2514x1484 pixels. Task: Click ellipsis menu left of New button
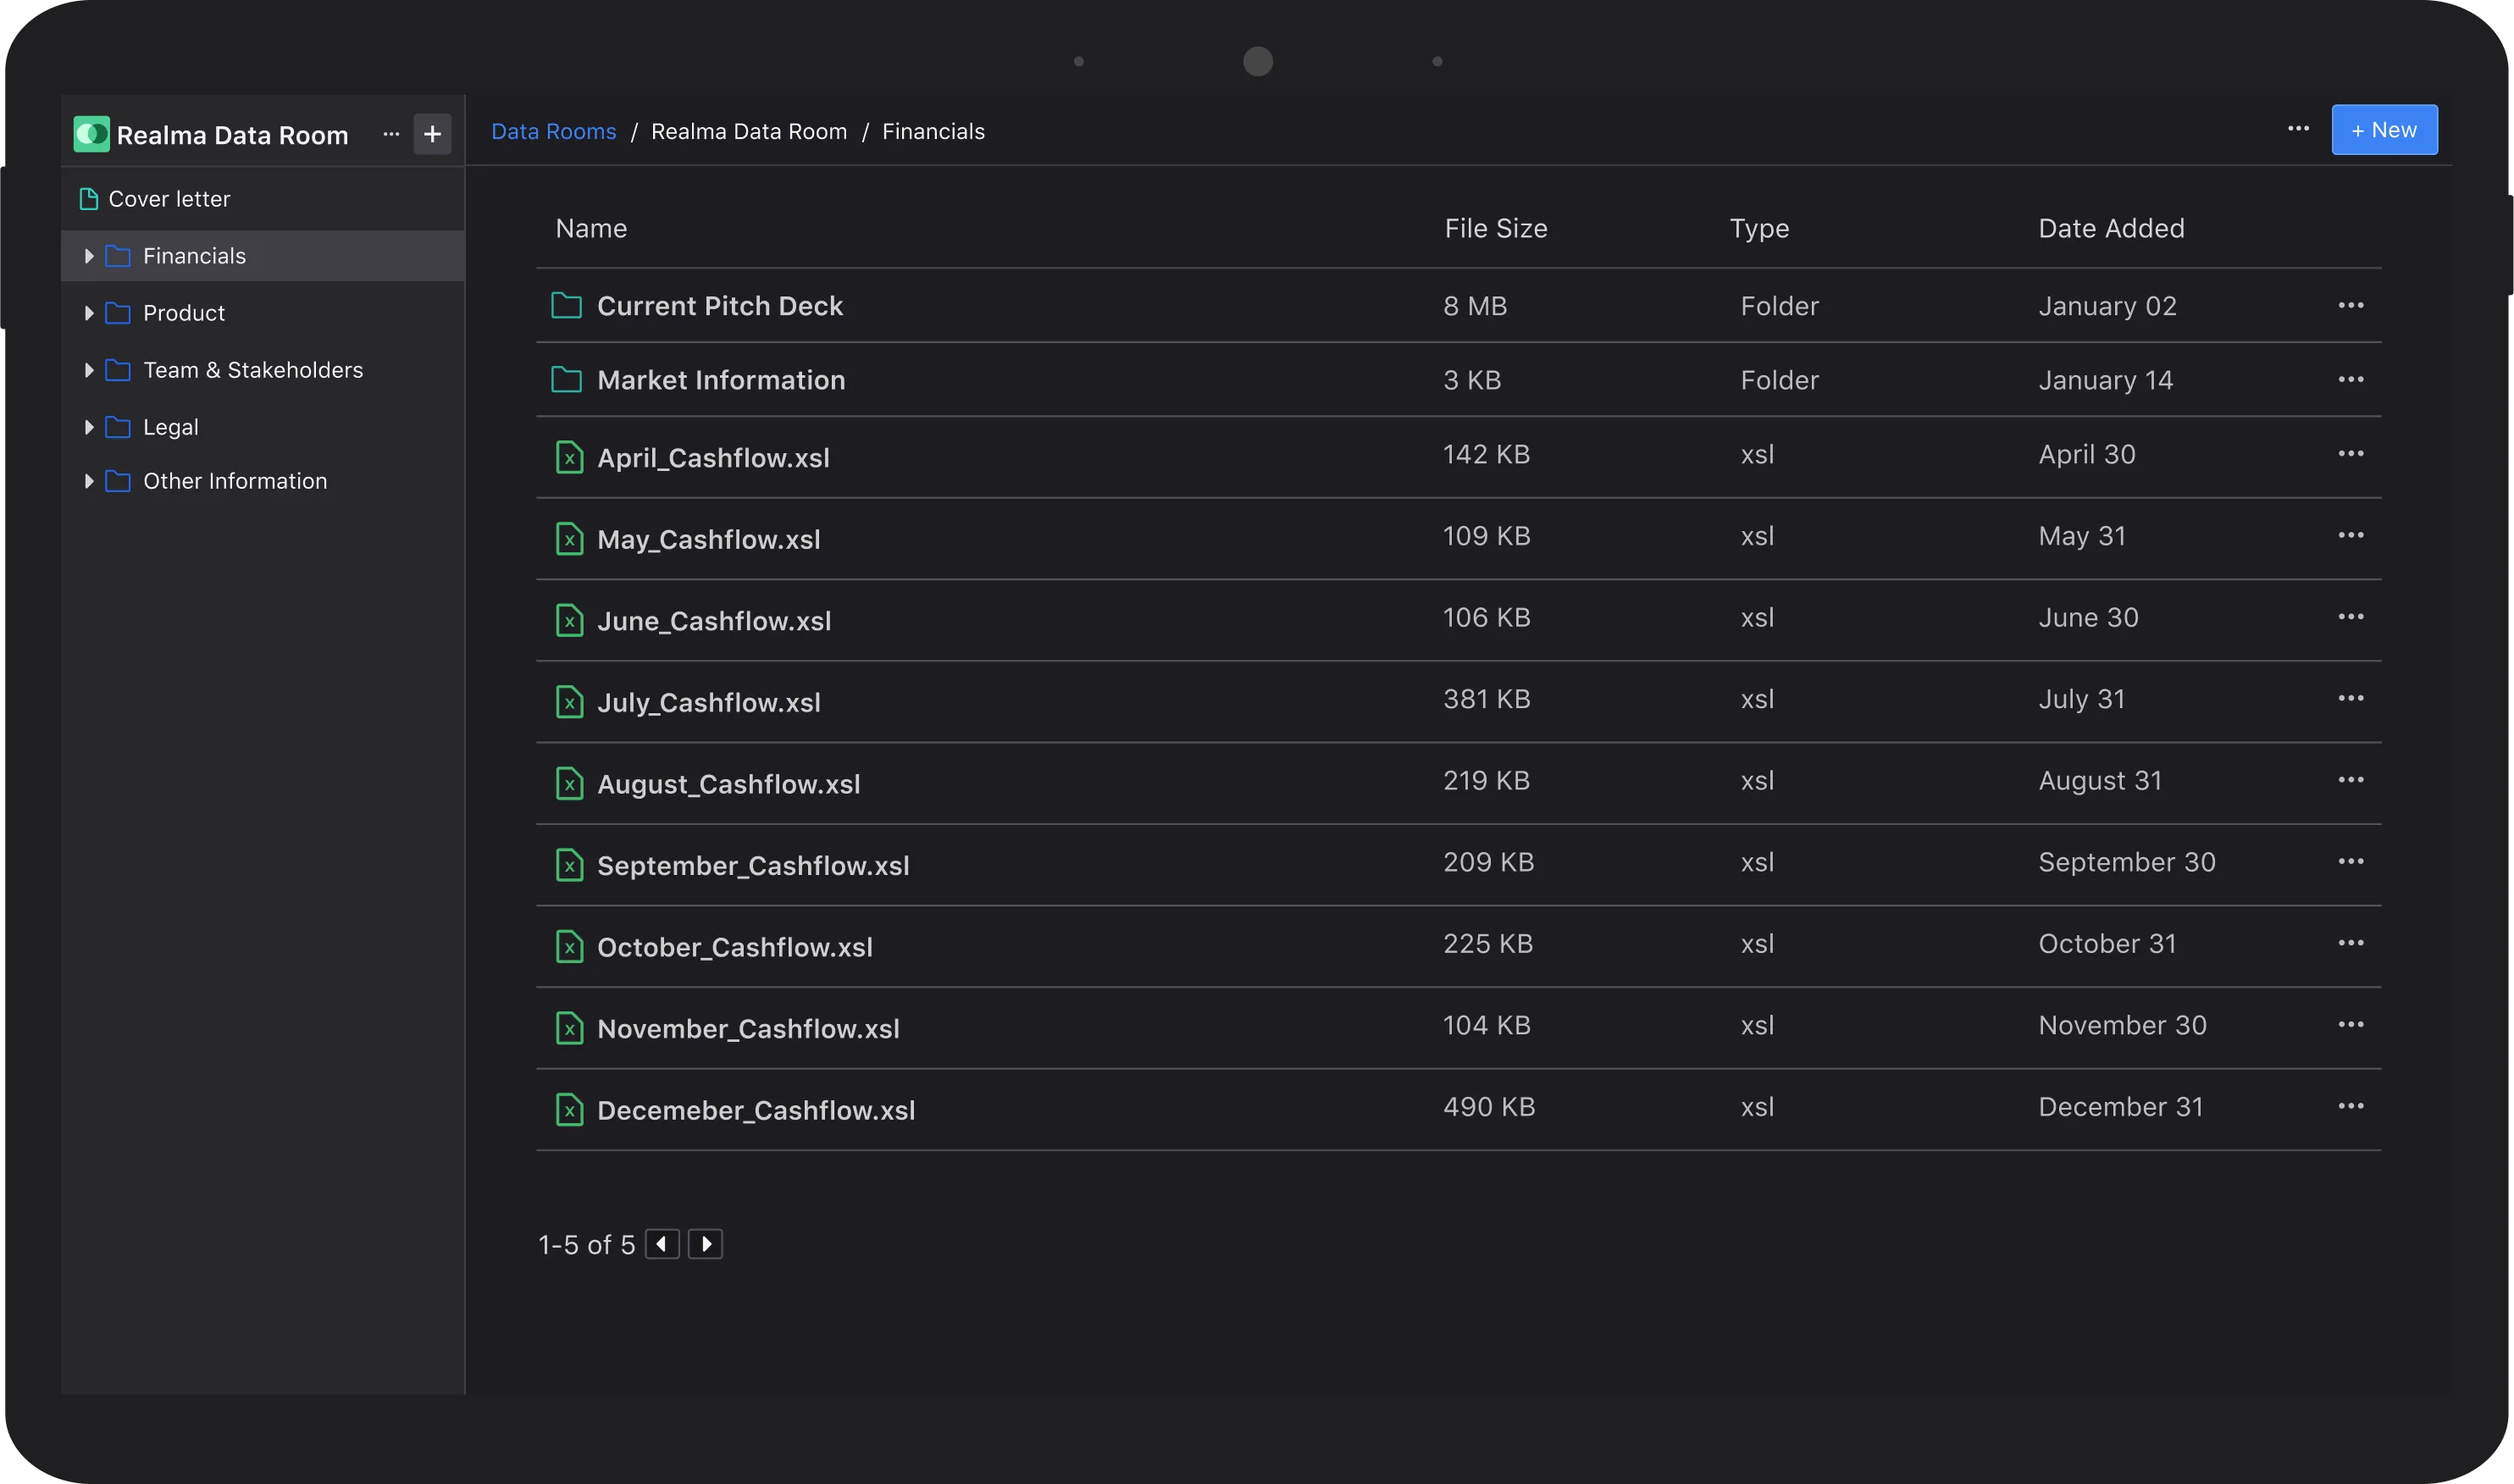point(2298,129)
